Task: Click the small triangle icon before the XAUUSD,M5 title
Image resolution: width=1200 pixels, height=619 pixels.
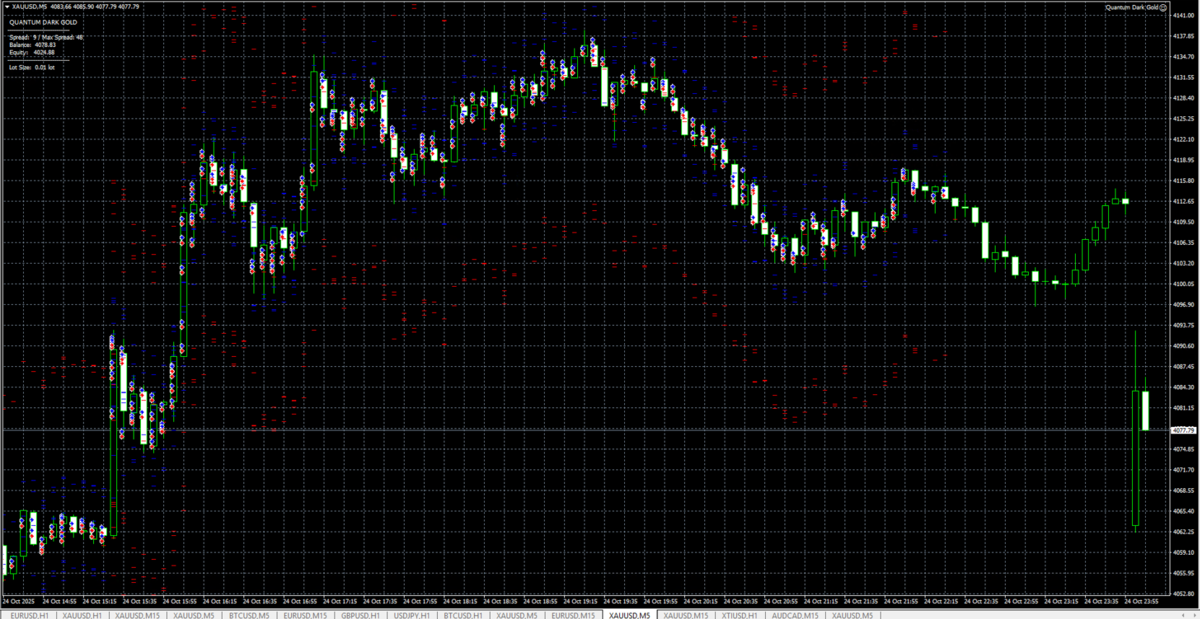Action: 5,8
